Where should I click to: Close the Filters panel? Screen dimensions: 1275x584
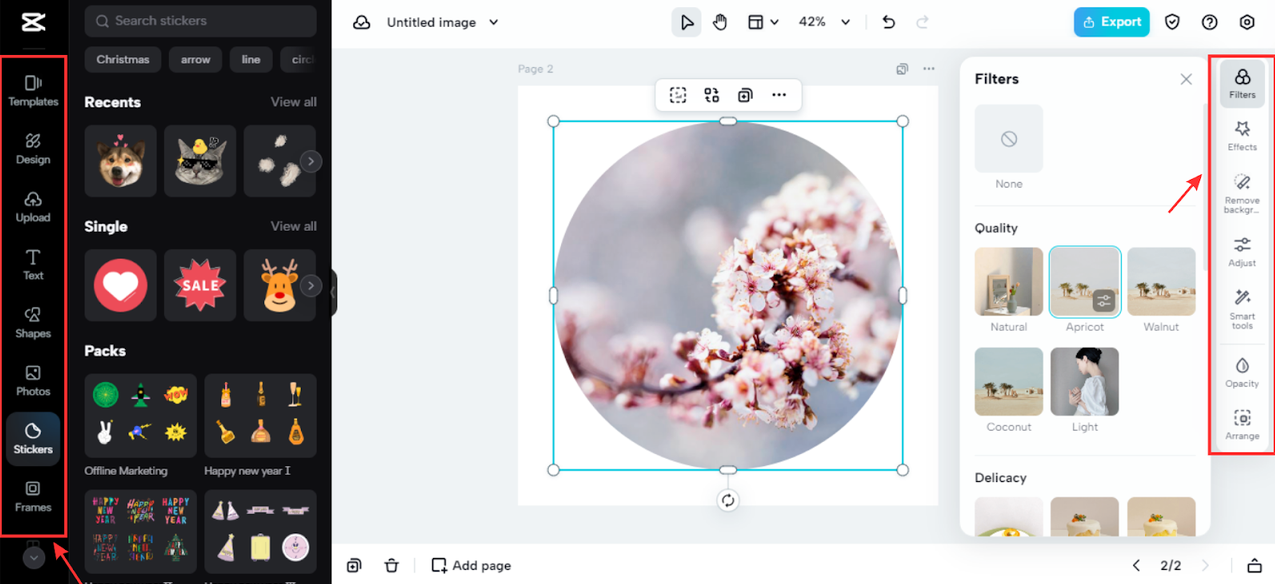coord(1186,79)
